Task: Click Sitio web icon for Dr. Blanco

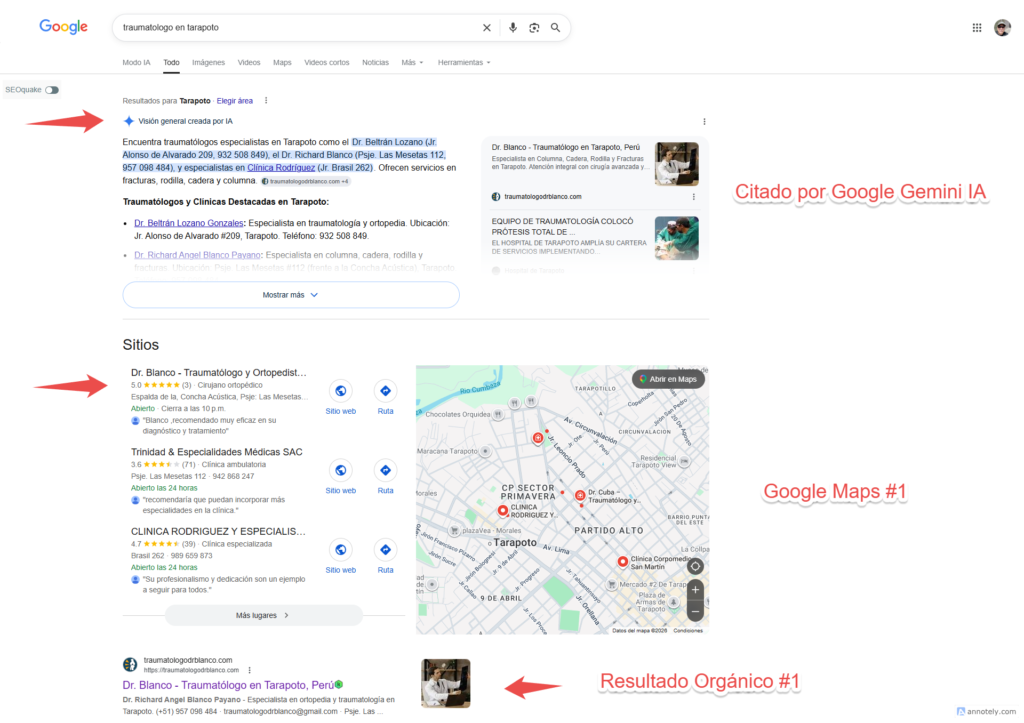Action: (x=341, y=391)
